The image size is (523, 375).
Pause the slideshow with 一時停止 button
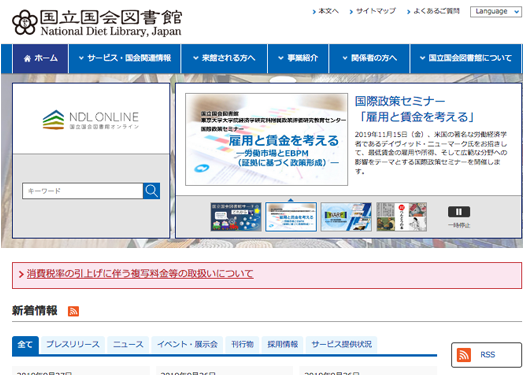coord(459,216)
